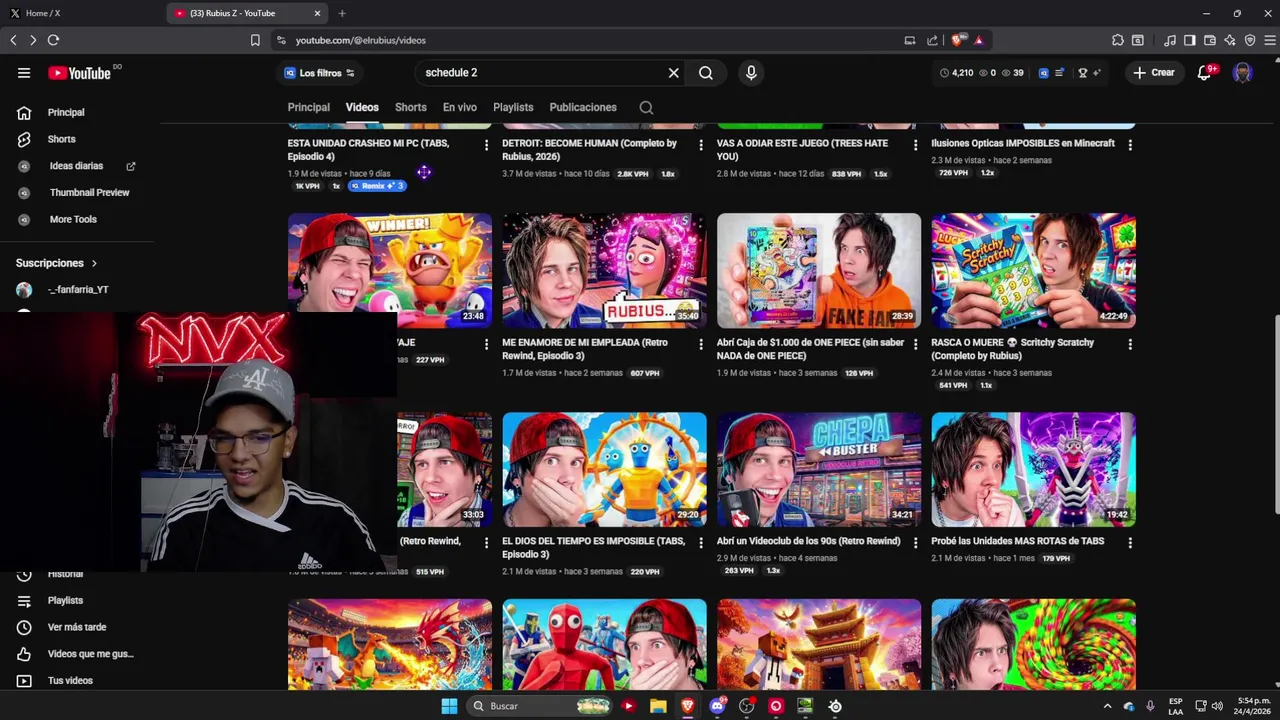1280x720 pixels.
Task: Open the browser extensions puzzle icon
Action: (x=1118, y=40)
